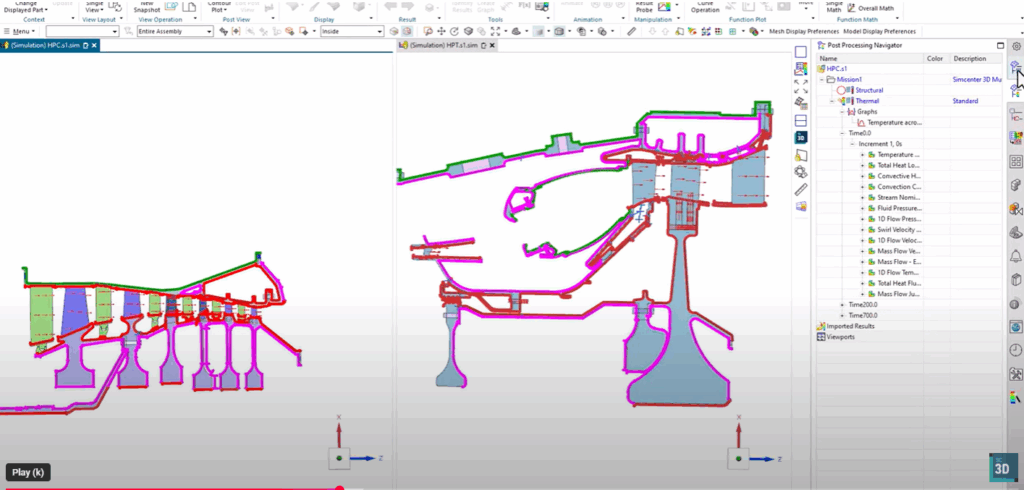
Task: Open the Entire Assembly dropdown
Action: click(x=174, y=31)
